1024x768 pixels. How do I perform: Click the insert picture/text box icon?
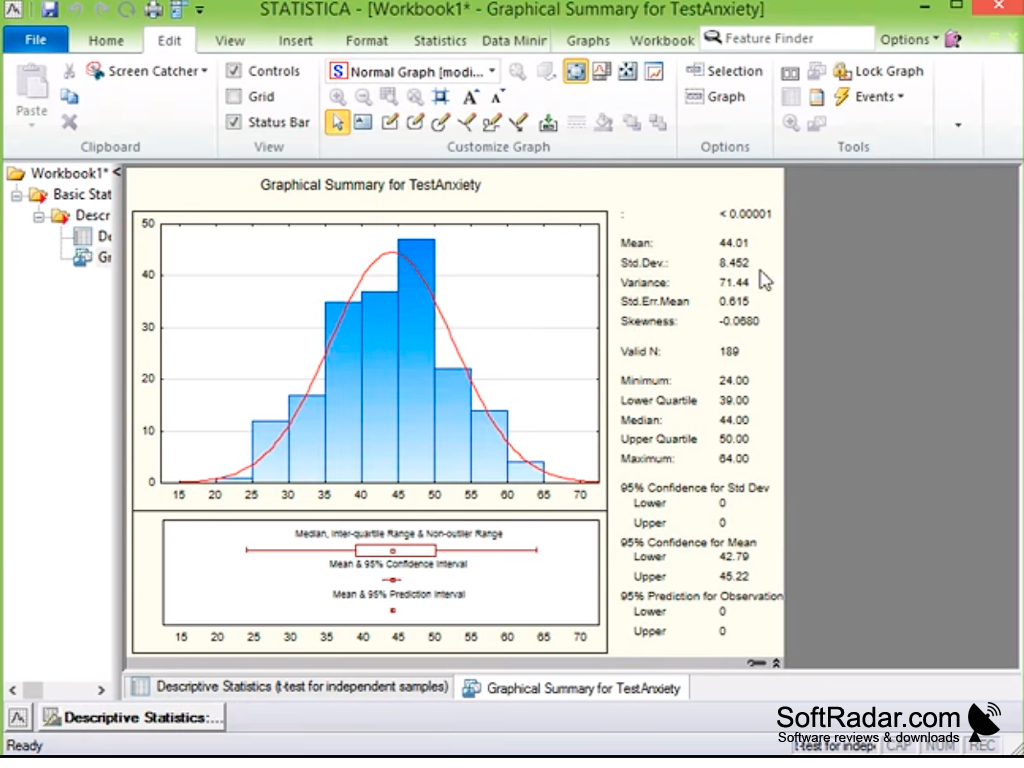coord(363,122)
